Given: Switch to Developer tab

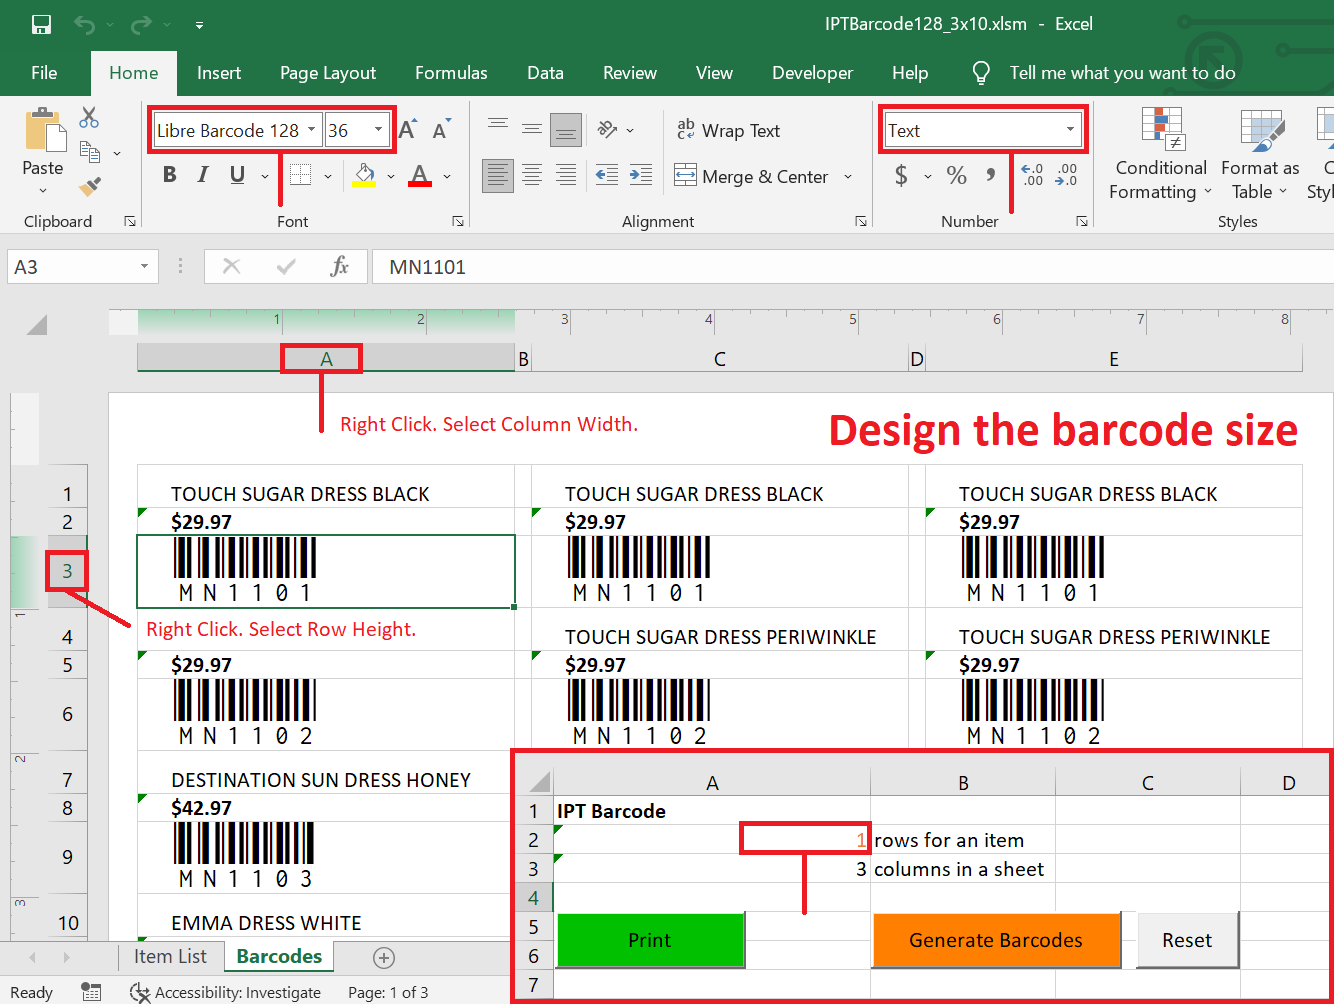Looking at the screenshot, I should point(812,73).
